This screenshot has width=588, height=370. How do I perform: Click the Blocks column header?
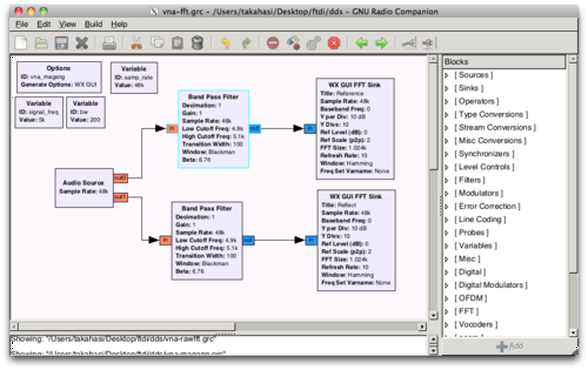point(504,62)
